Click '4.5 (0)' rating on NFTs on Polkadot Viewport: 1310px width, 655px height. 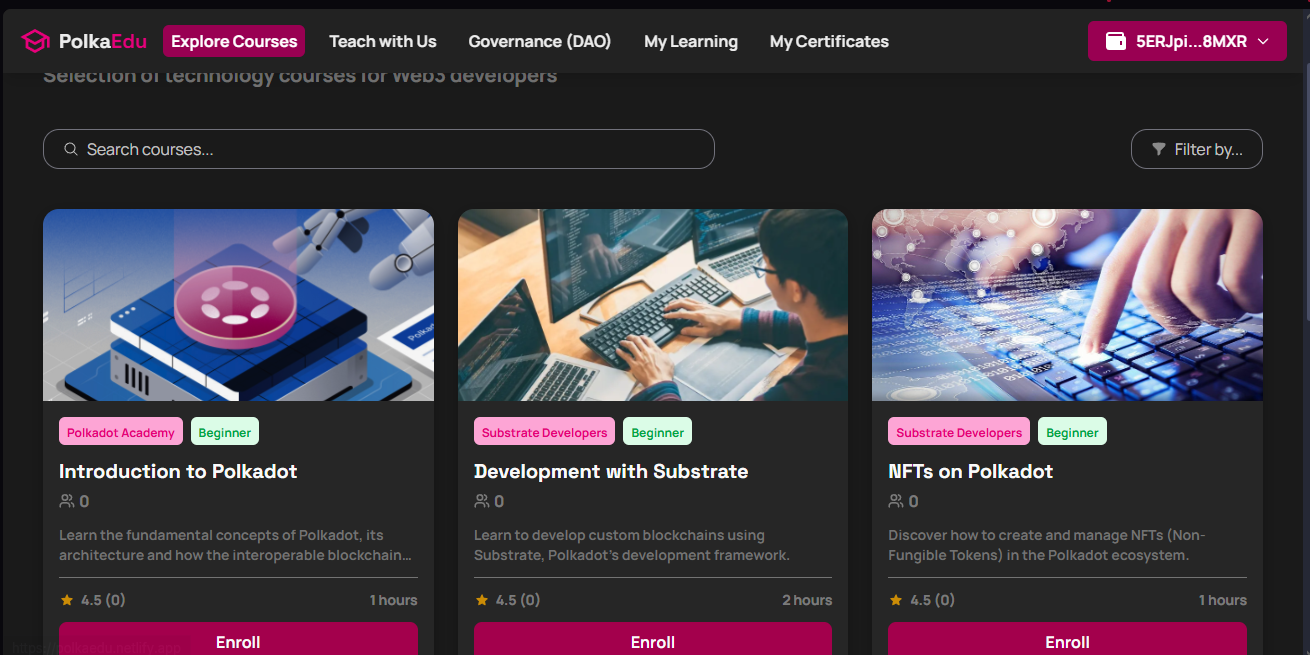pos(932,600)
